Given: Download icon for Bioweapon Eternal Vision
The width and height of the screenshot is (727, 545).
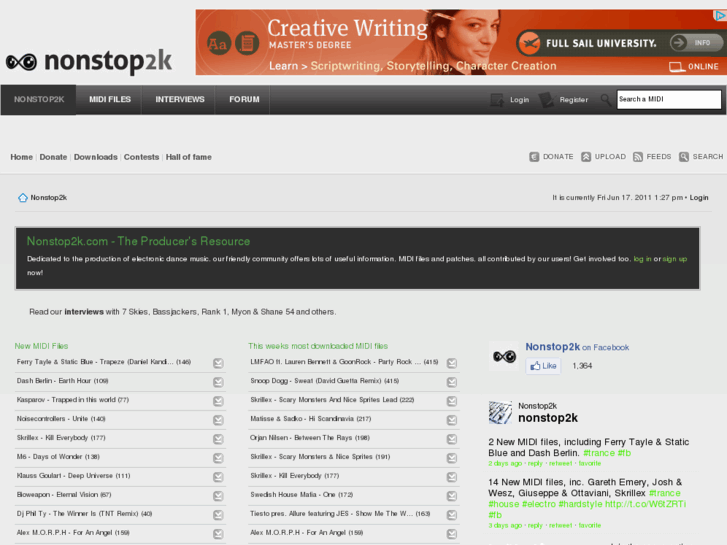Looking at the screenshot, I should (x=218, y=496).
